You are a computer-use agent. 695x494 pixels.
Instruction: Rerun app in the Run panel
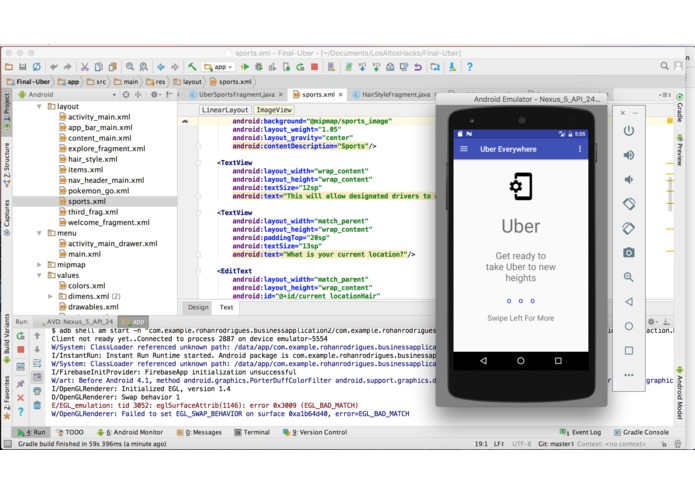(x=20, y=336)
